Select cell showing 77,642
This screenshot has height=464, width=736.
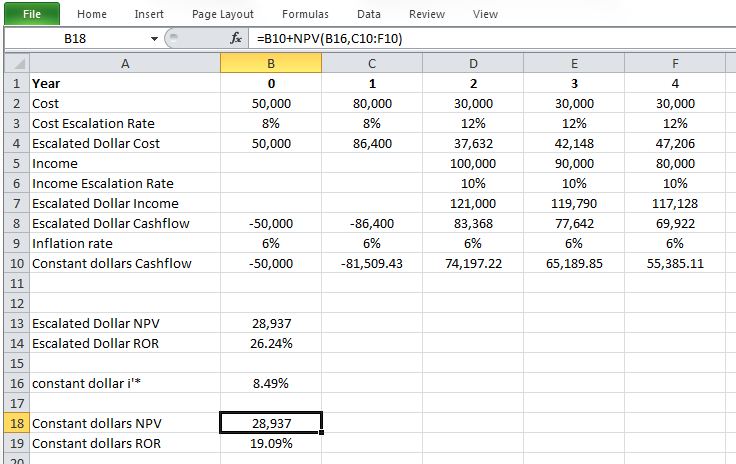(x=574, y=223)
